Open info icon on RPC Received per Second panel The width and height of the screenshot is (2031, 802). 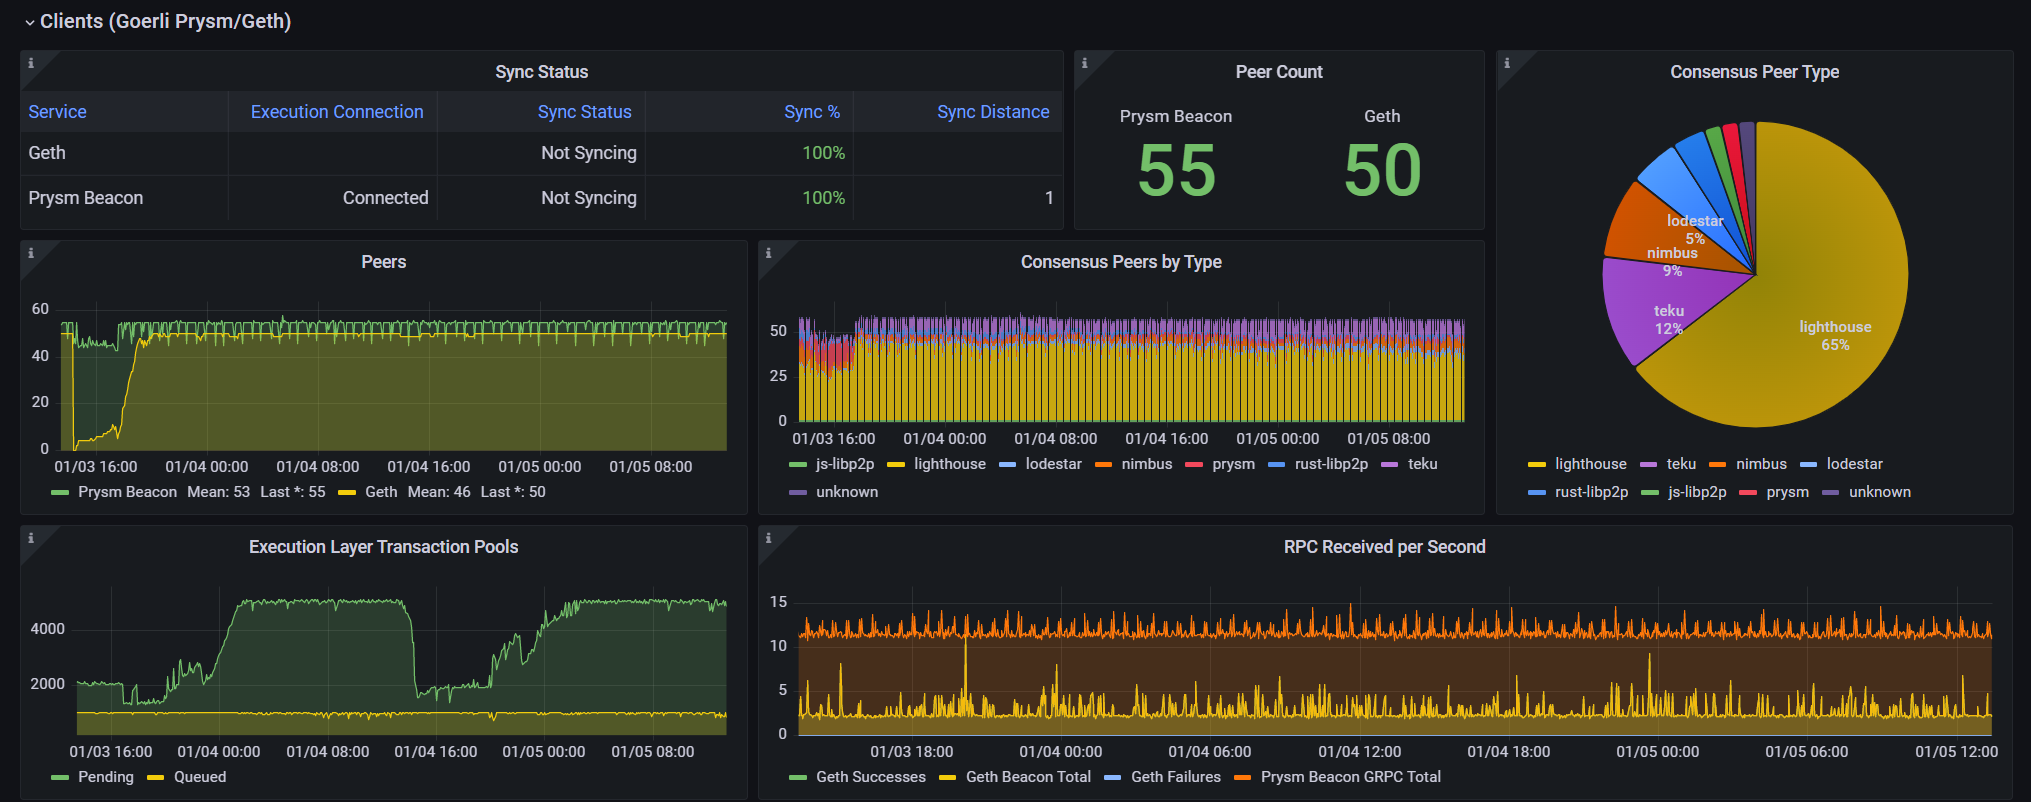(769, 538)
